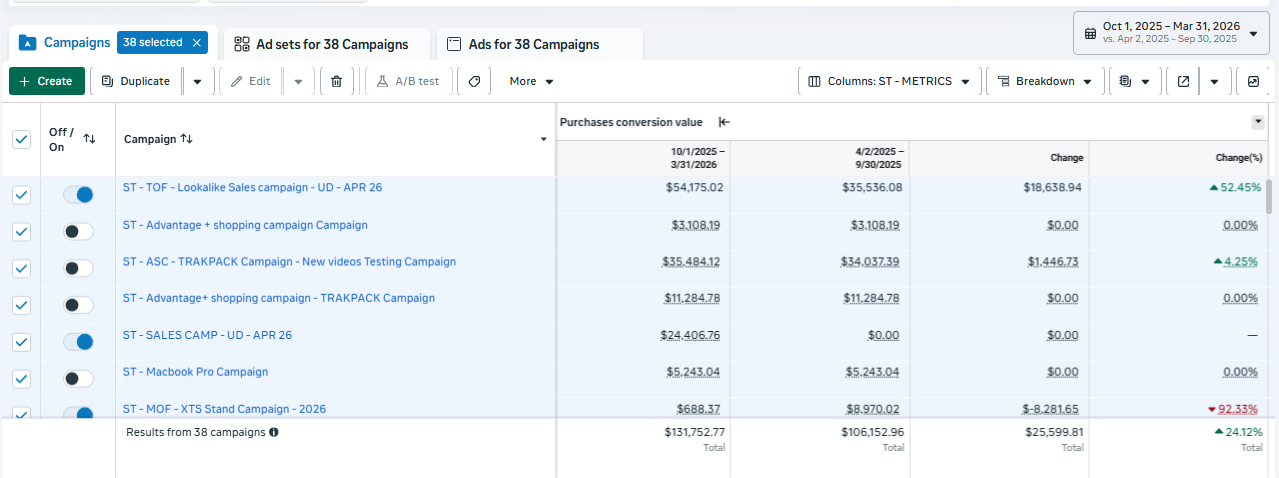Turn on the Macbook Pro Campaign toggle
The image size is (1279, 478).
tap(78, 379)
